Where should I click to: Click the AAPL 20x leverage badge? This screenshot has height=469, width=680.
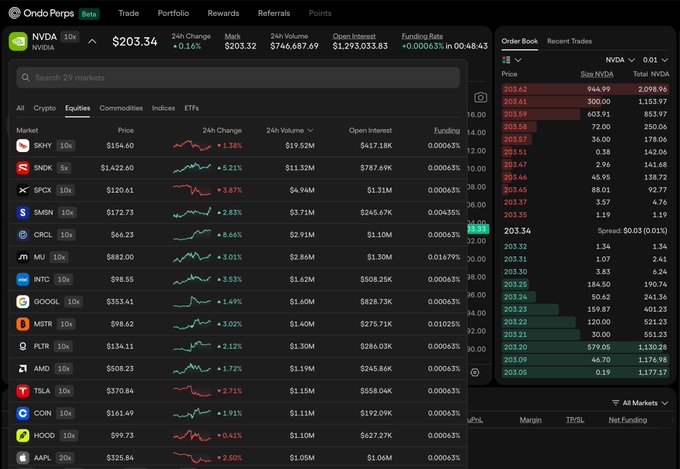(x=65, y=458)
